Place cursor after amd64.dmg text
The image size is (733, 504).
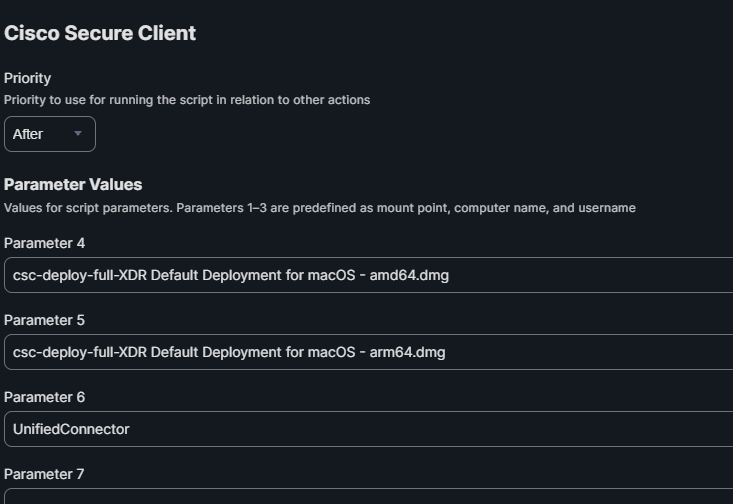[x=450, y=275]
